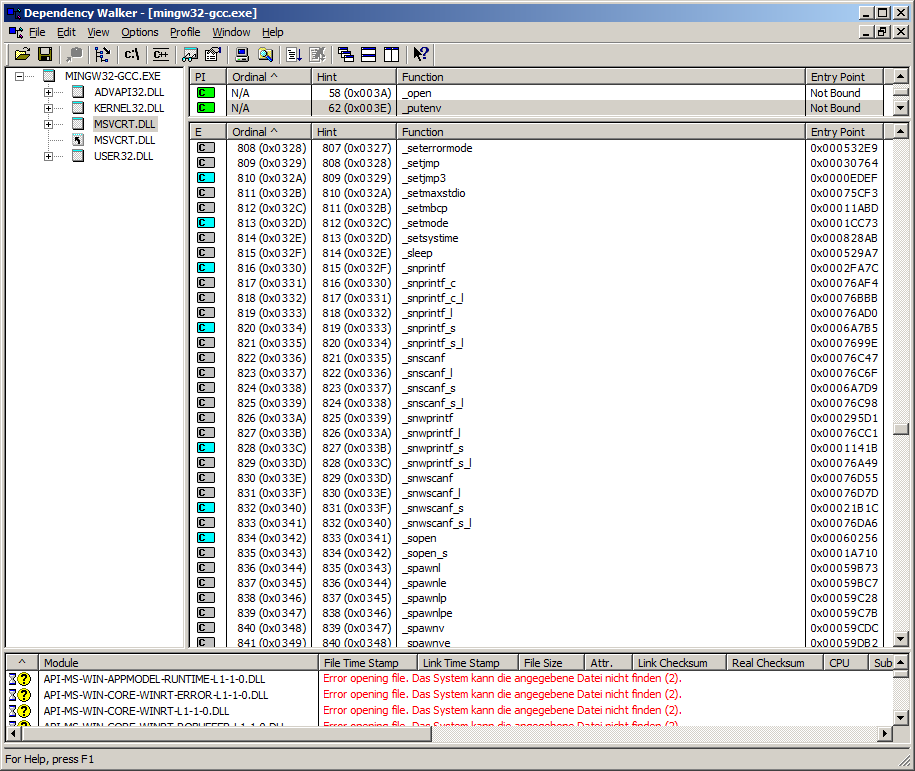This screenshot has width=915, height=771.
Task: Select the _spawnlp export row
Action: point(537,598)
